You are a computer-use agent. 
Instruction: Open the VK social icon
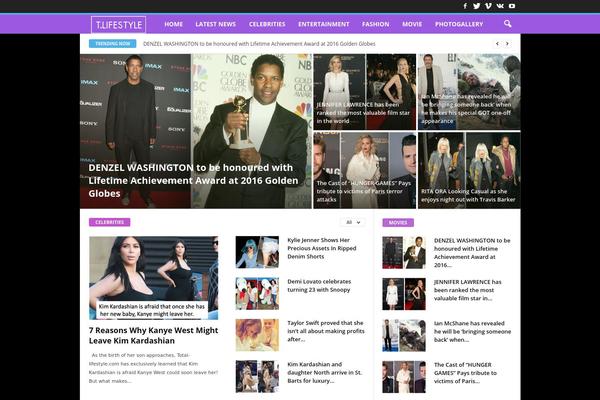click(x=500, y=6)
